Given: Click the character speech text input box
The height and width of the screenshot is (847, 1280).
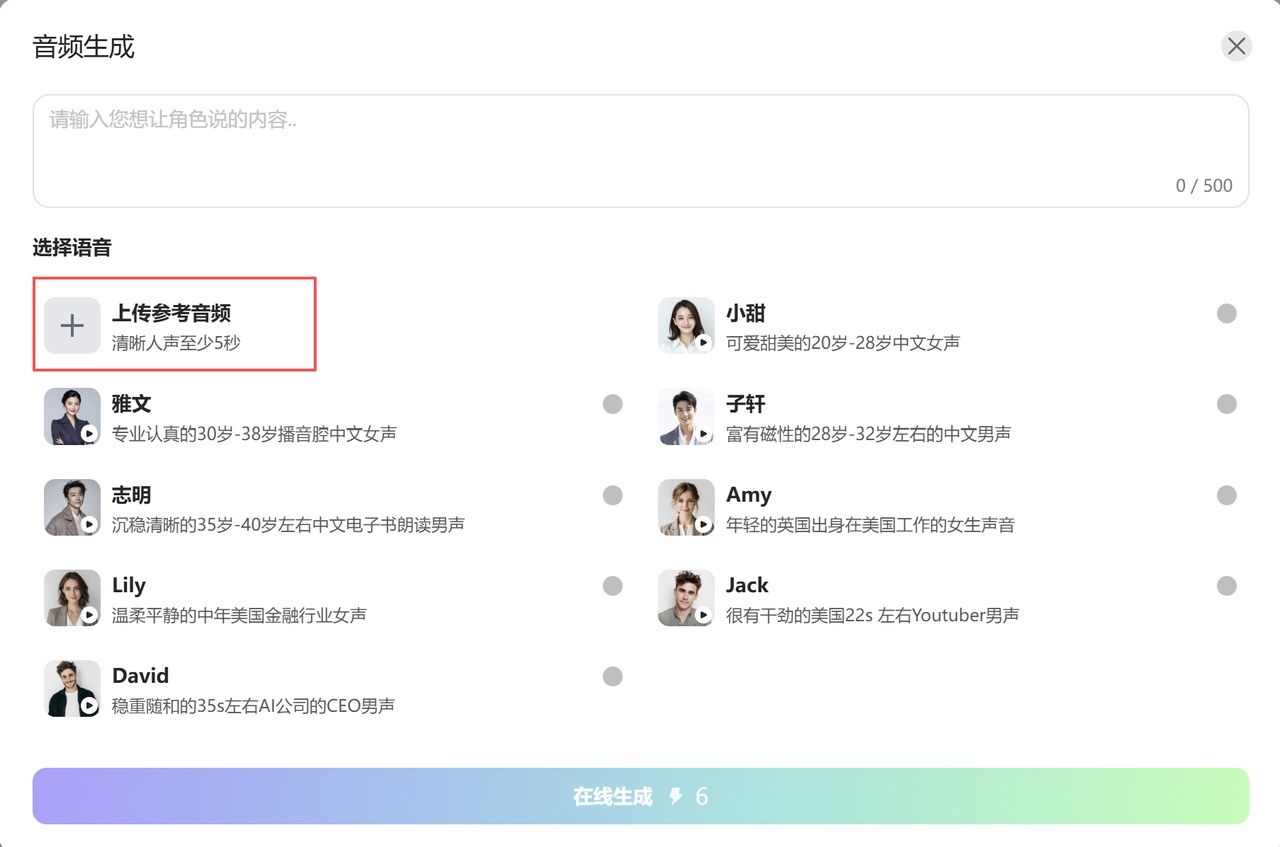Looking at the screenshot, I should pyautogui.click(x=640, y=150).
